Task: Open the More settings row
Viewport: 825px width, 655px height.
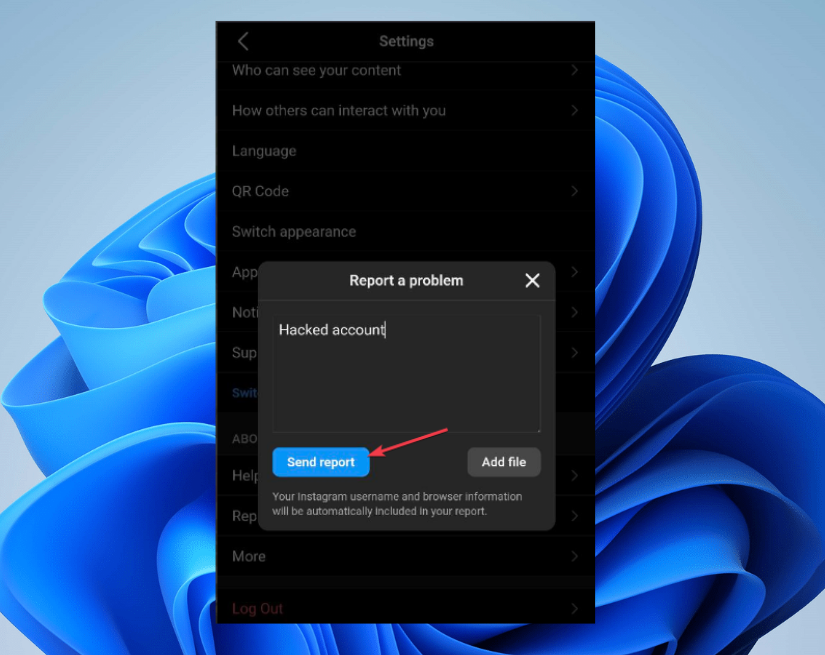Action: (x=405, y=556)
